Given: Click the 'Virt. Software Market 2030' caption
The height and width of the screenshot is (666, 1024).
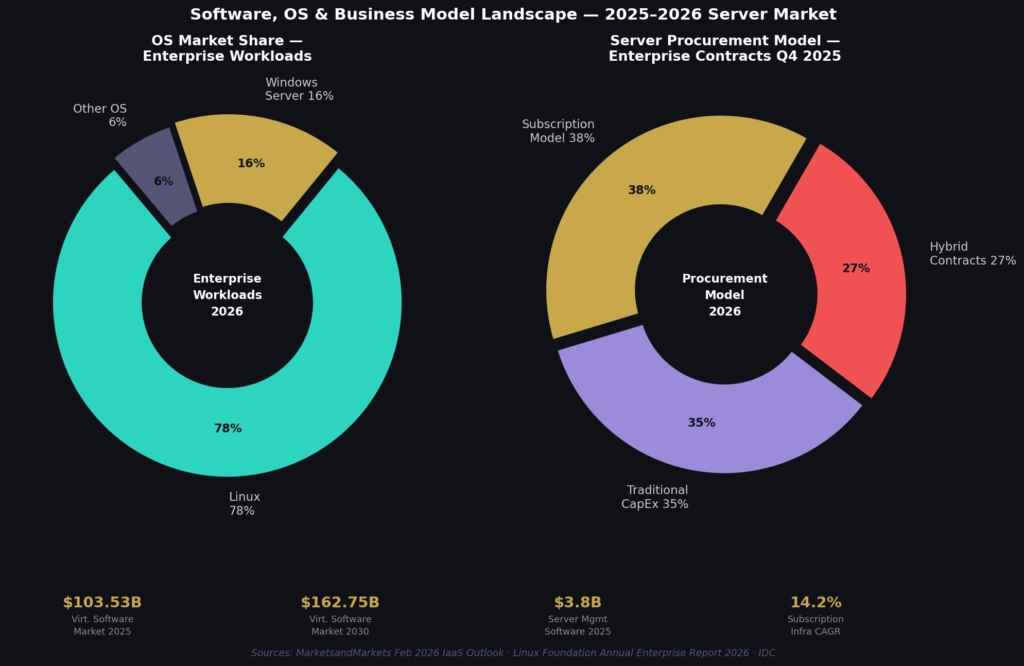Looking at the screenshot, I should (340, 625).
